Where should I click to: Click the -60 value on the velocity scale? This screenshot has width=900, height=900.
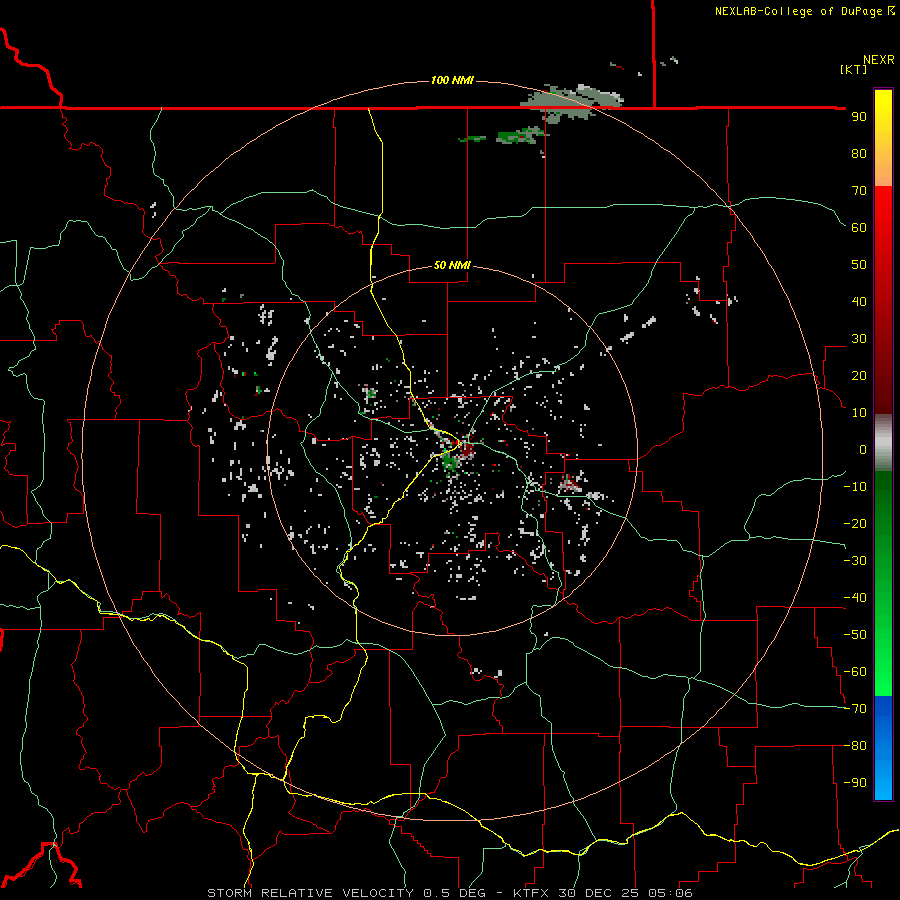(855, 672)
